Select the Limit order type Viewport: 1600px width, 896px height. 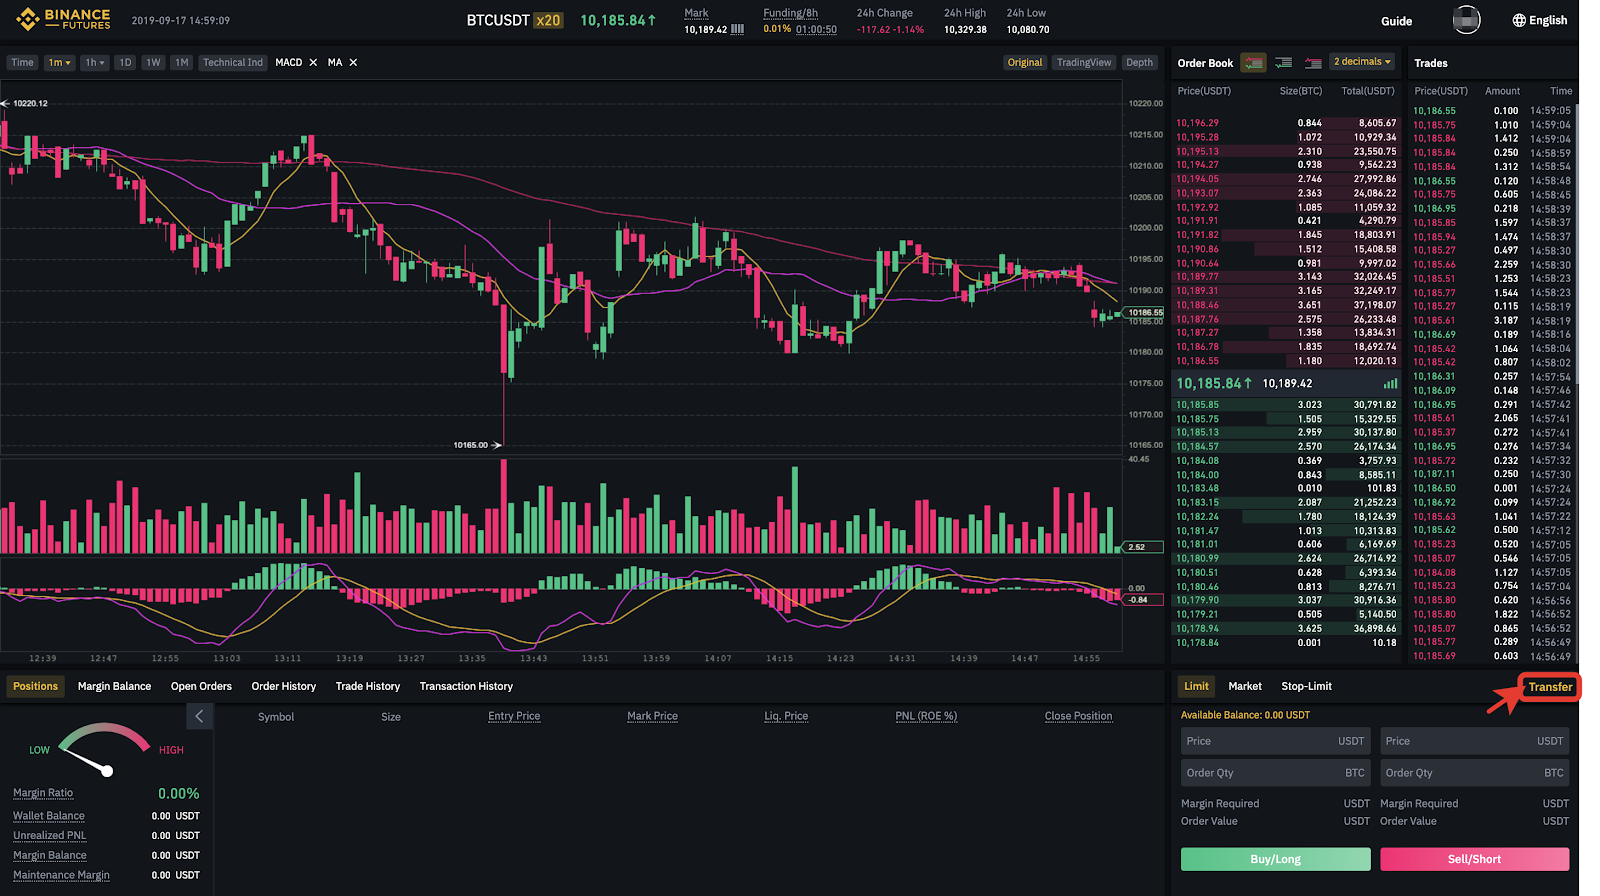coord(1197,686)
